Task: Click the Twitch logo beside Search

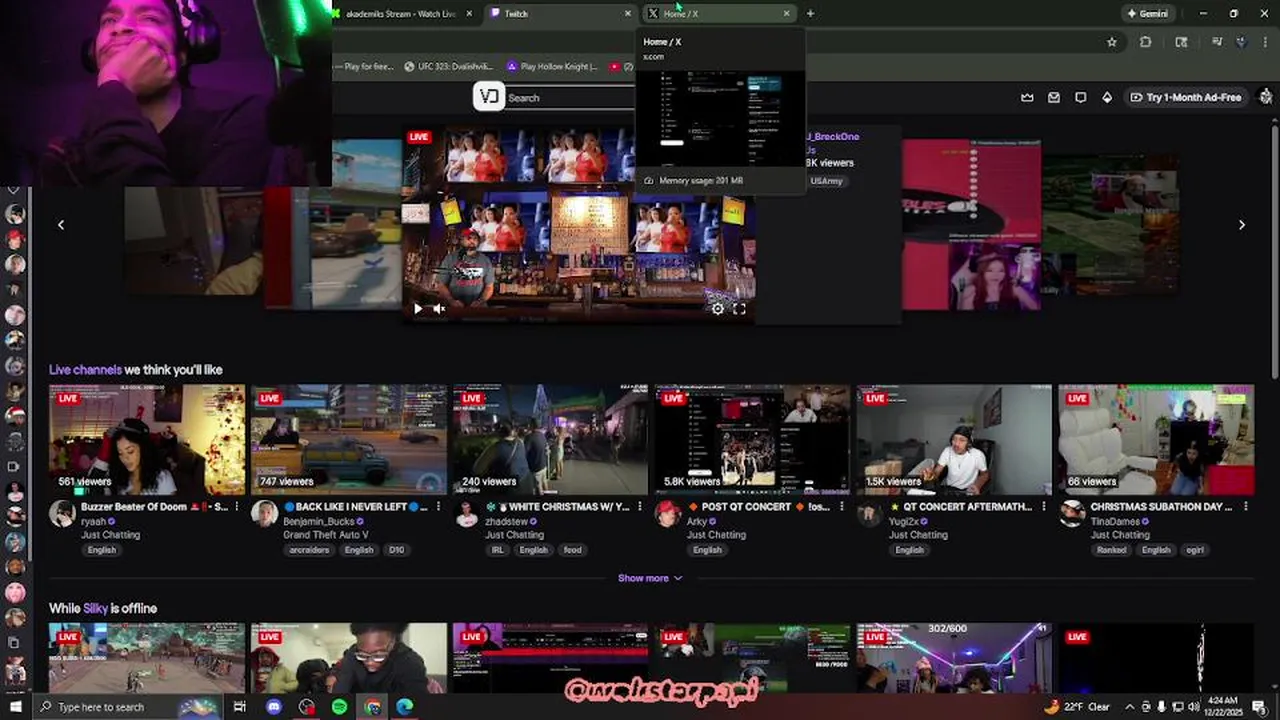Action: pos(488,97)
